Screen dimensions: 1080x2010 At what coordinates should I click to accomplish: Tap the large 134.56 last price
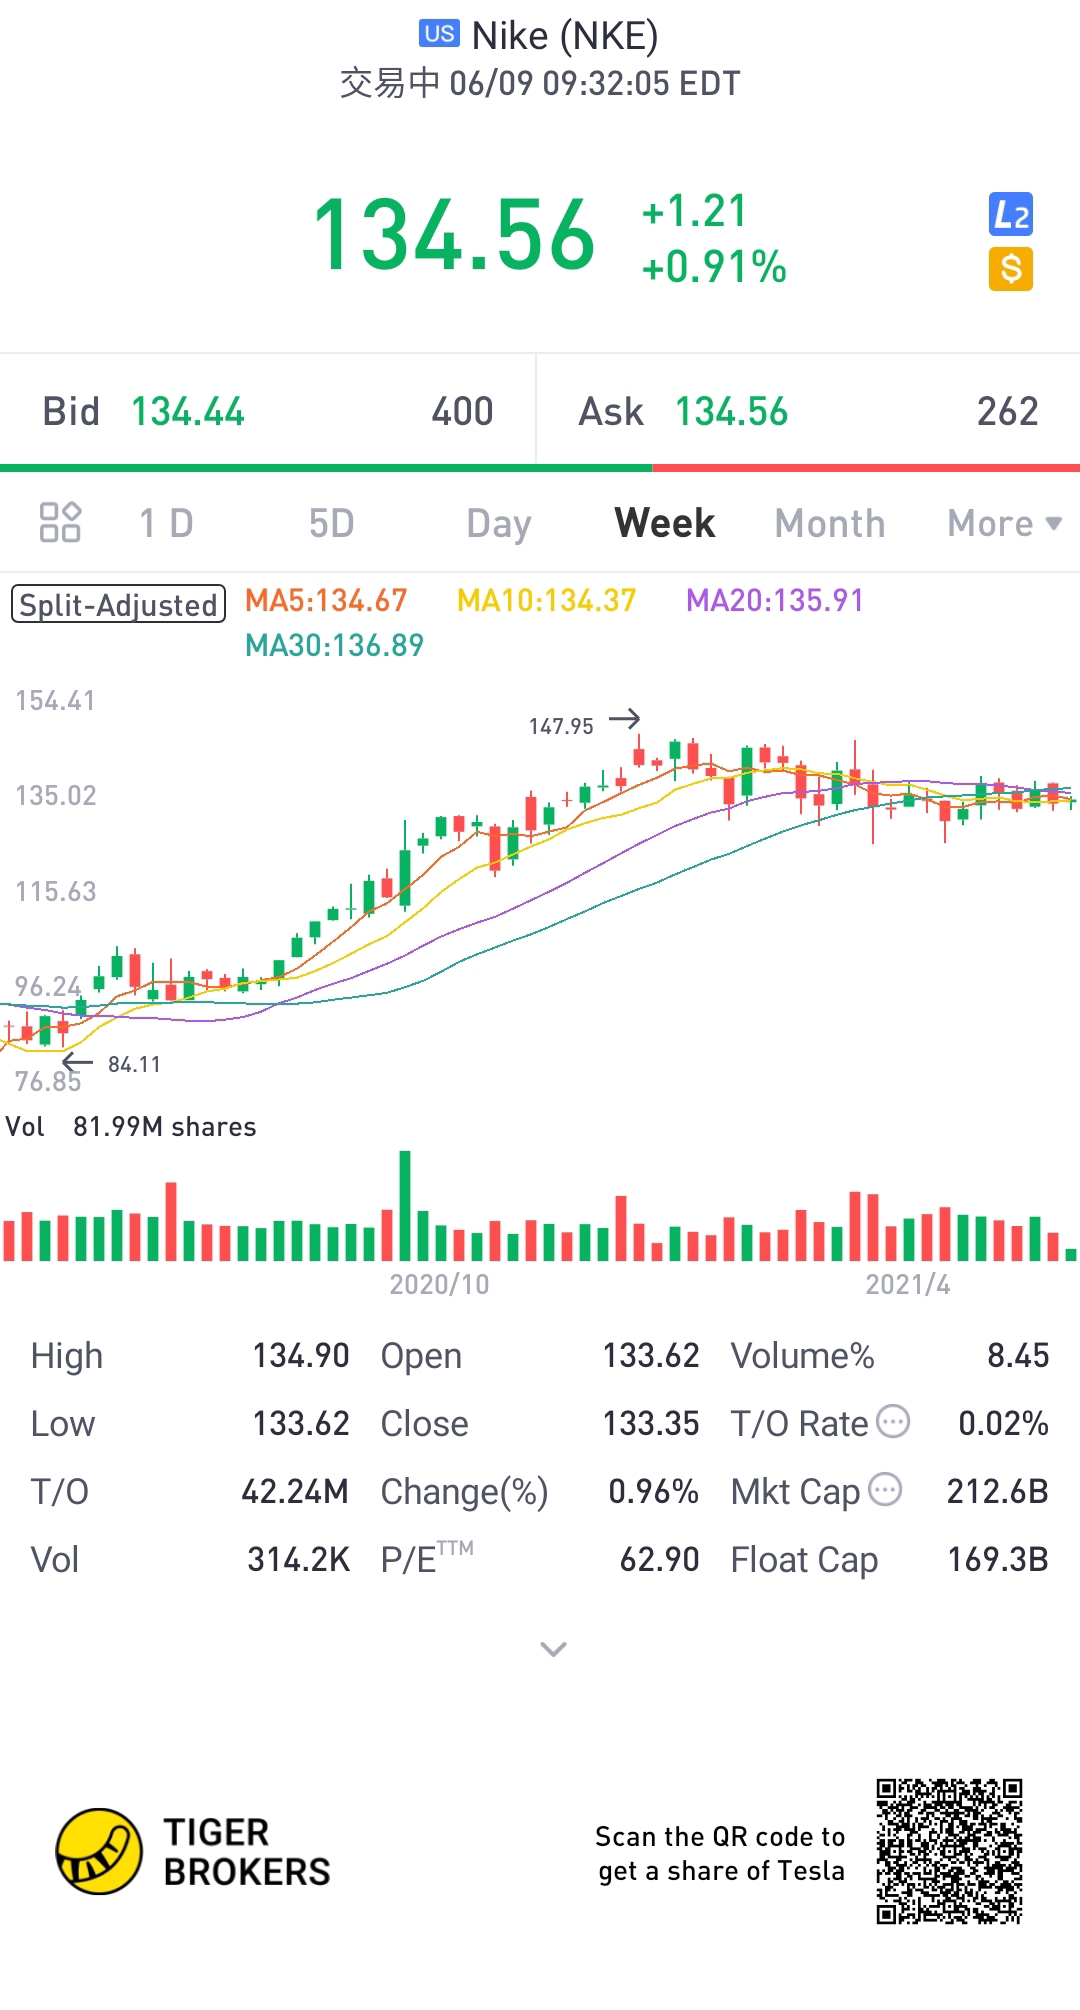(455, 236)
